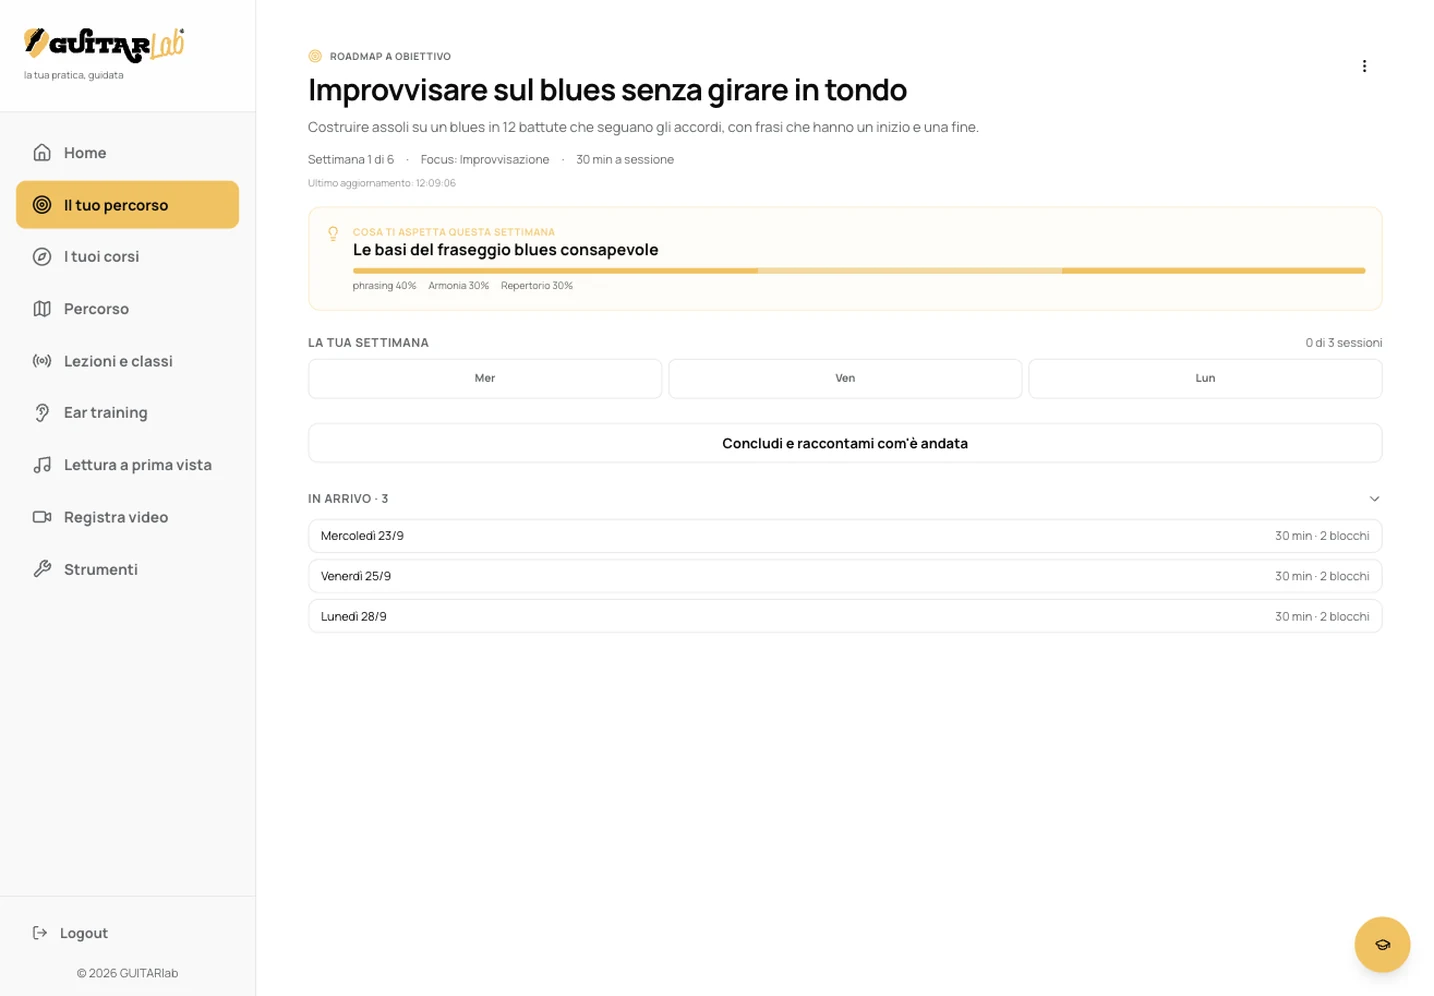The width and height of the screenshot is (1434, 996).
Task: Click the ear icon beside Ear training
Action: click(x=42, y=413)
